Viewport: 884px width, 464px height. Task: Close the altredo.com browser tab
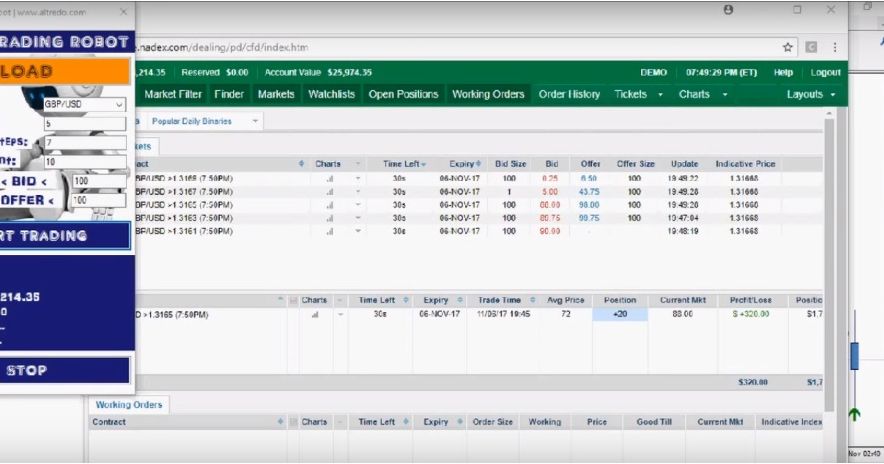(124, 11)
